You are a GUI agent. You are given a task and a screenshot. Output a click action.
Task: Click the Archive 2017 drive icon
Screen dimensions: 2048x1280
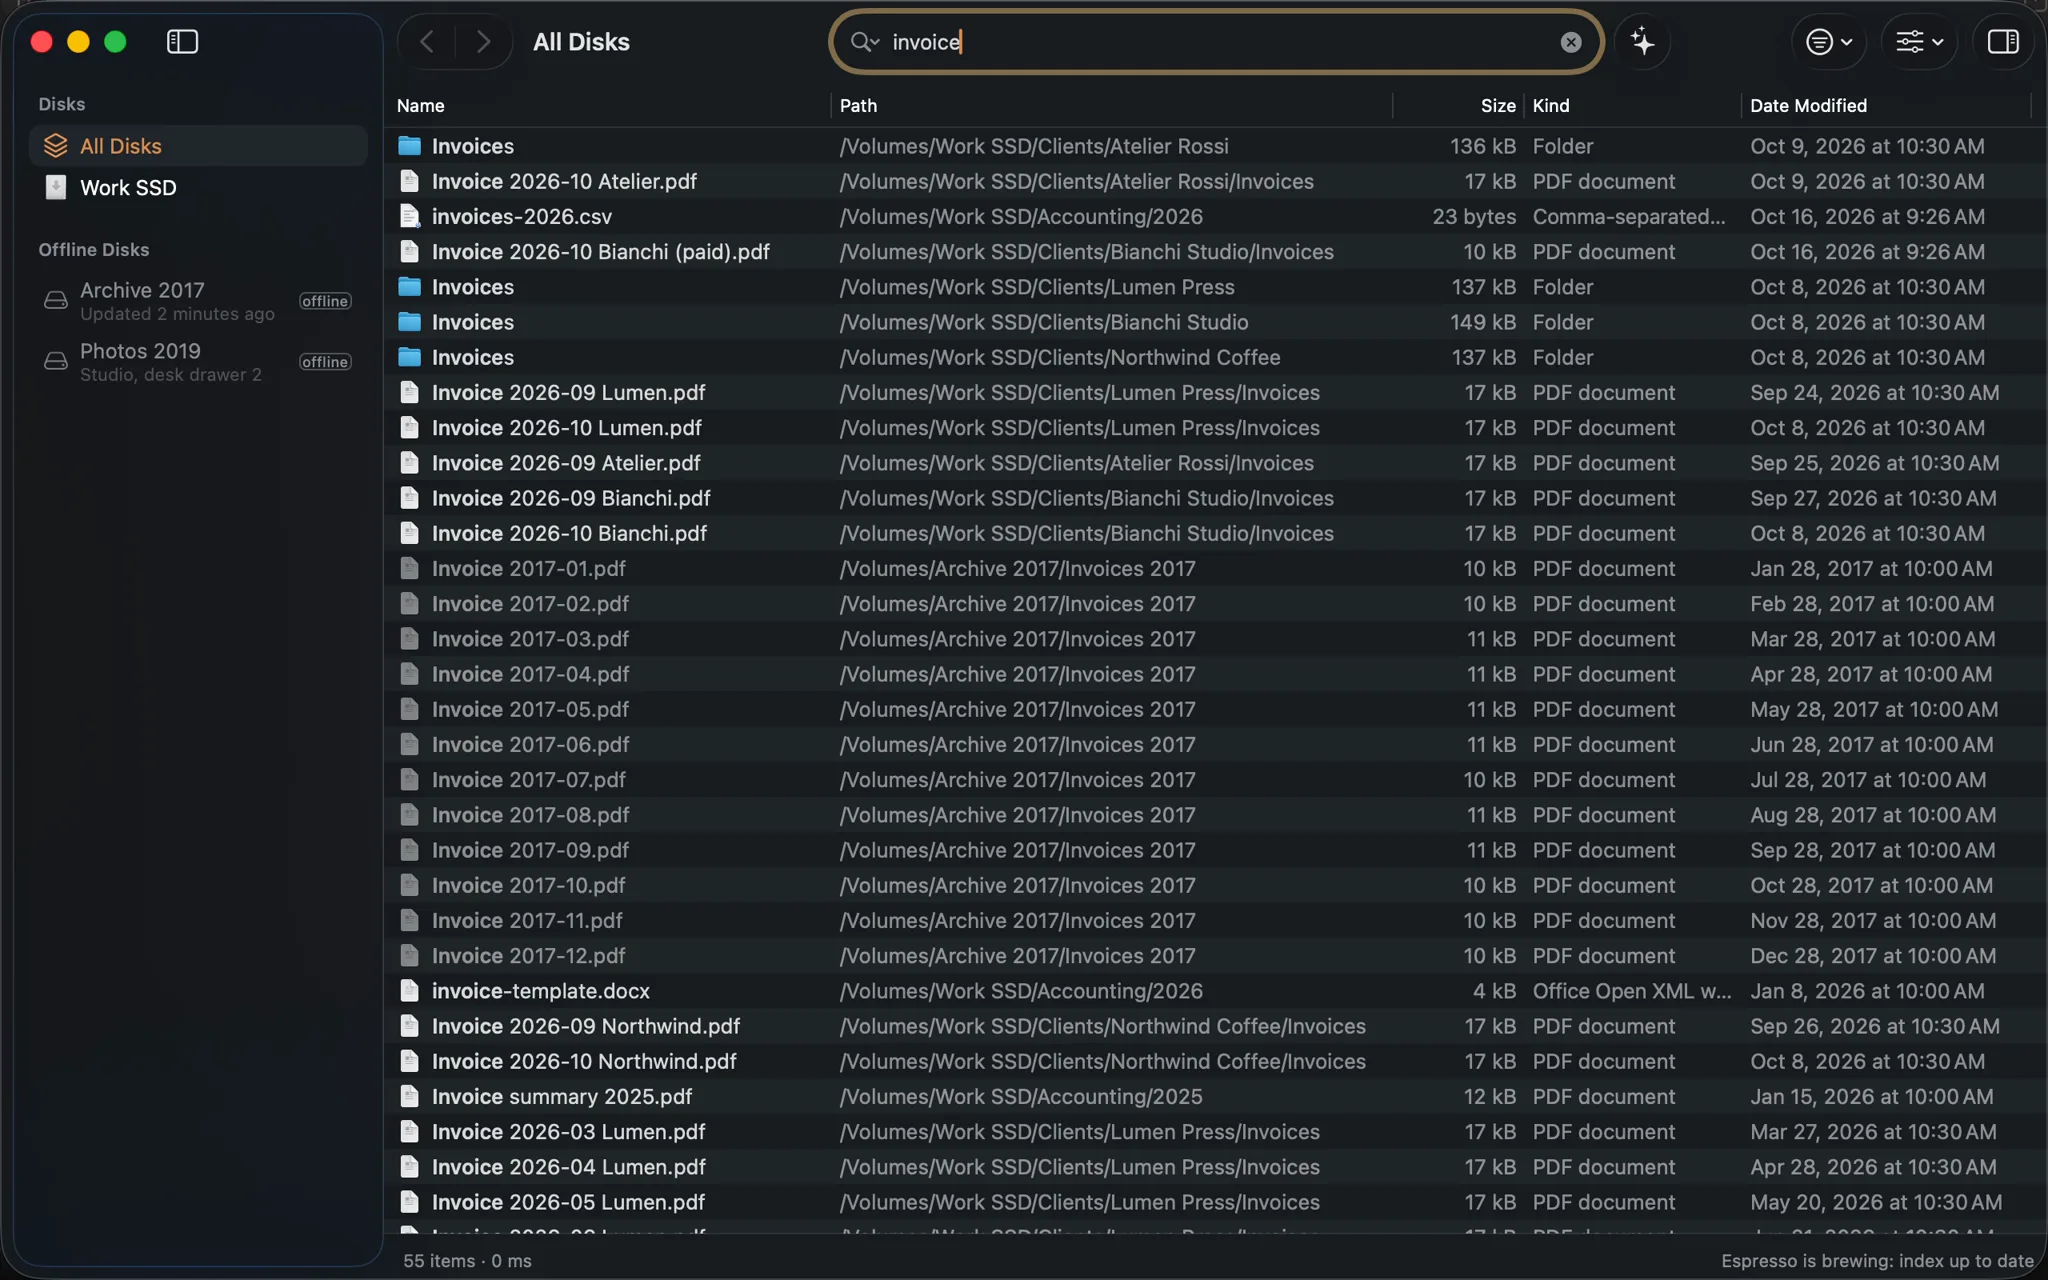click(56, 301)
